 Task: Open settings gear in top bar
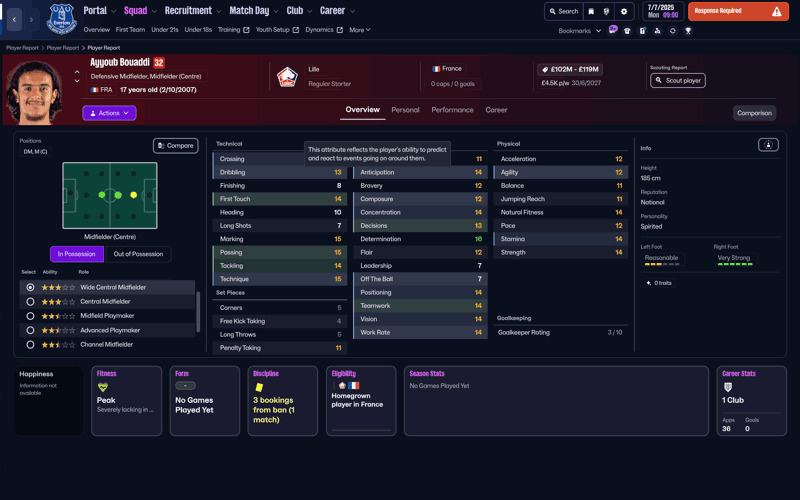[x=624, y=12]
